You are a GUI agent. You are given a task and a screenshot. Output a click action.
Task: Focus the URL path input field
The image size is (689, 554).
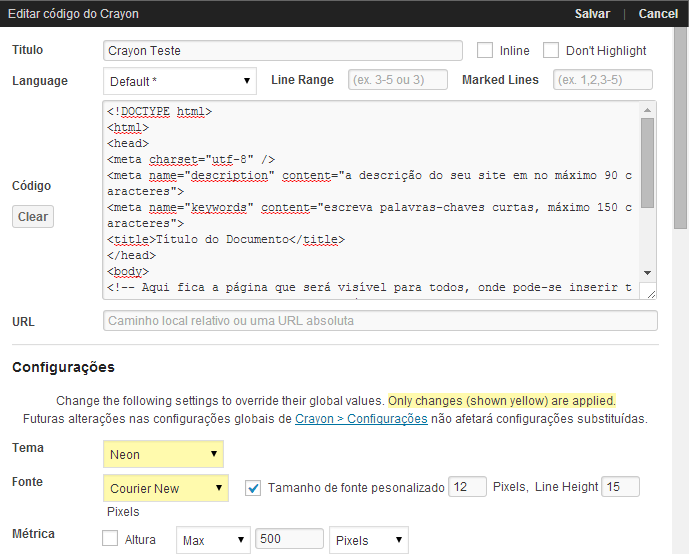[x=380, y=321]
